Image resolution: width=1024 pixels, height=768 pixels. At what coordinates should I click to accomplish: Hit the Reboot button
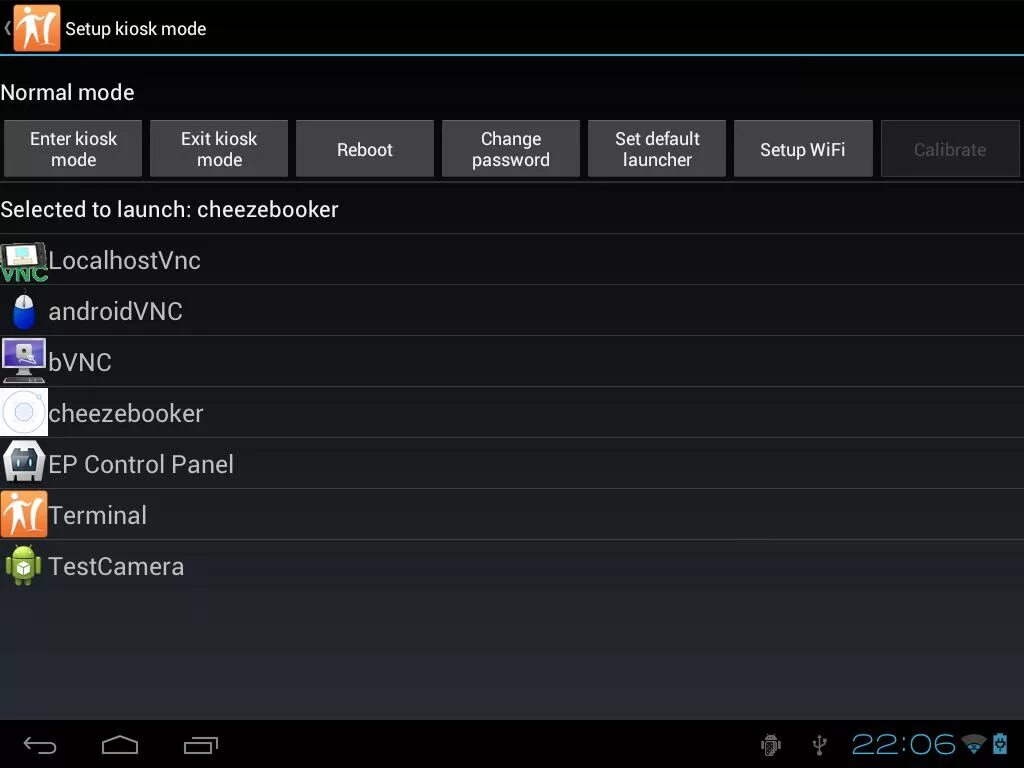365,149
